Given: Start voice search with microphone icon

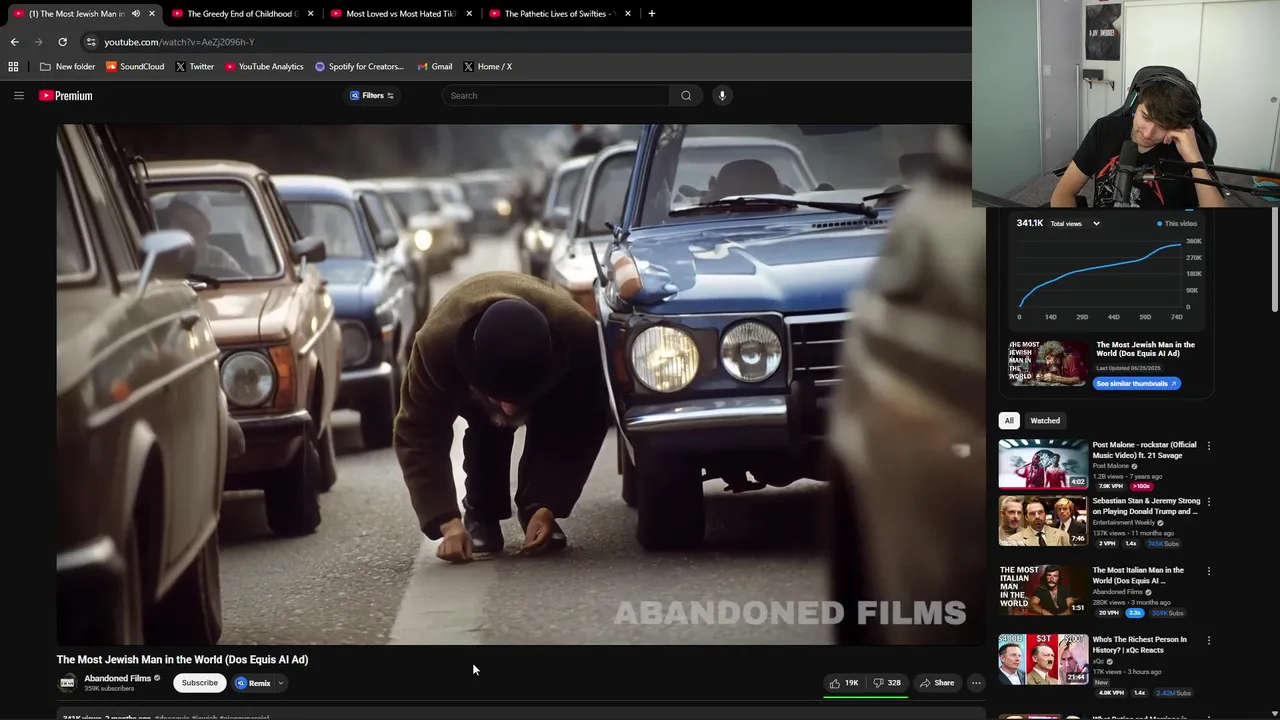Looking at the screenshot, I should pyautogui.click(x=722, y=96).
